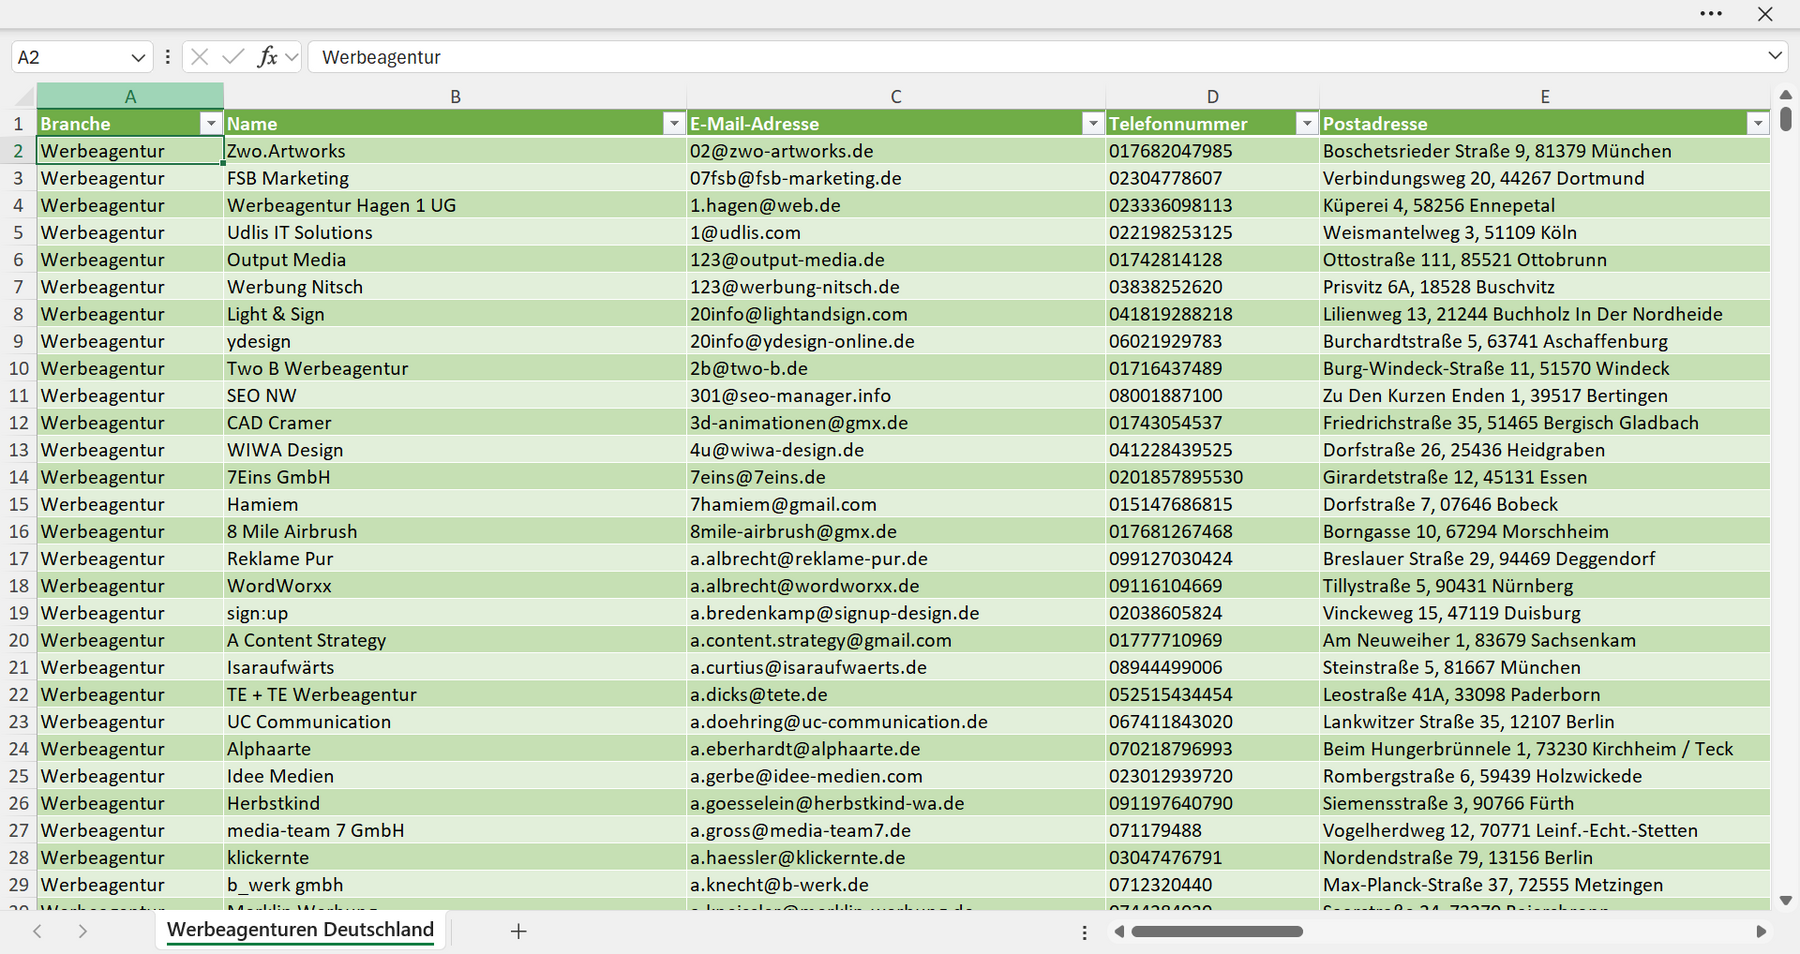This screenshot has height=954, width=1800.
Task: Select email 4u@wiwa-design.de
Action: pos(896,450)
